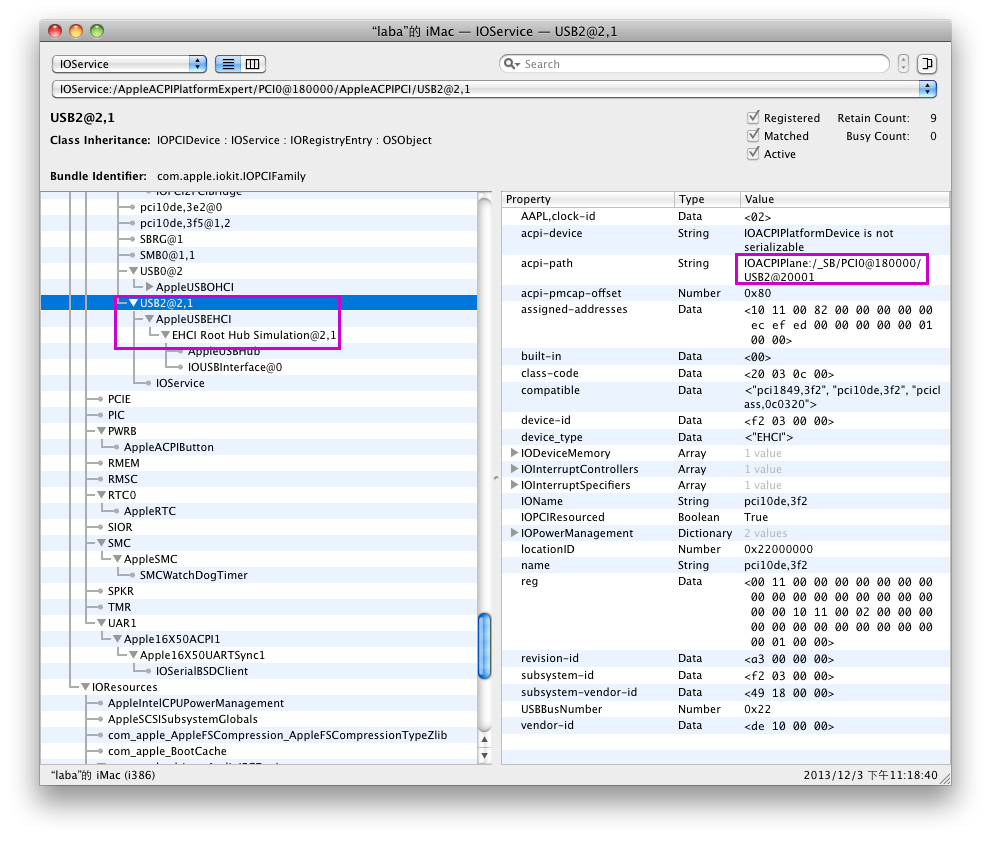Select the vendor-id property row

pyautogui.click(x=726, y=725)
